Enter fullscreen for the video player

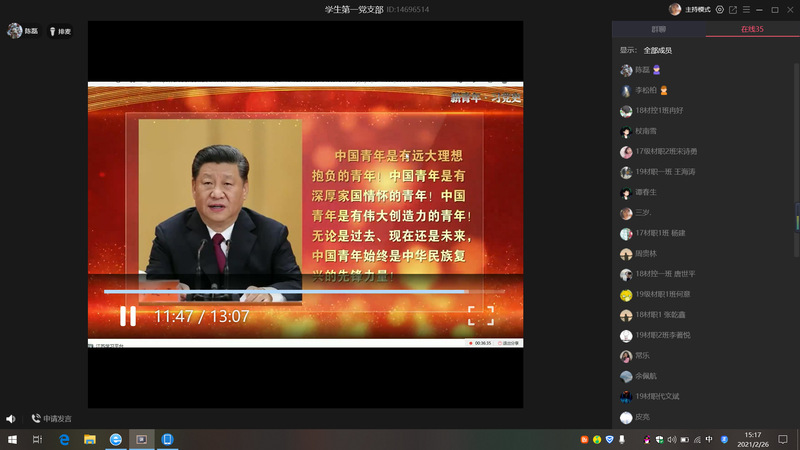(481, 316)
